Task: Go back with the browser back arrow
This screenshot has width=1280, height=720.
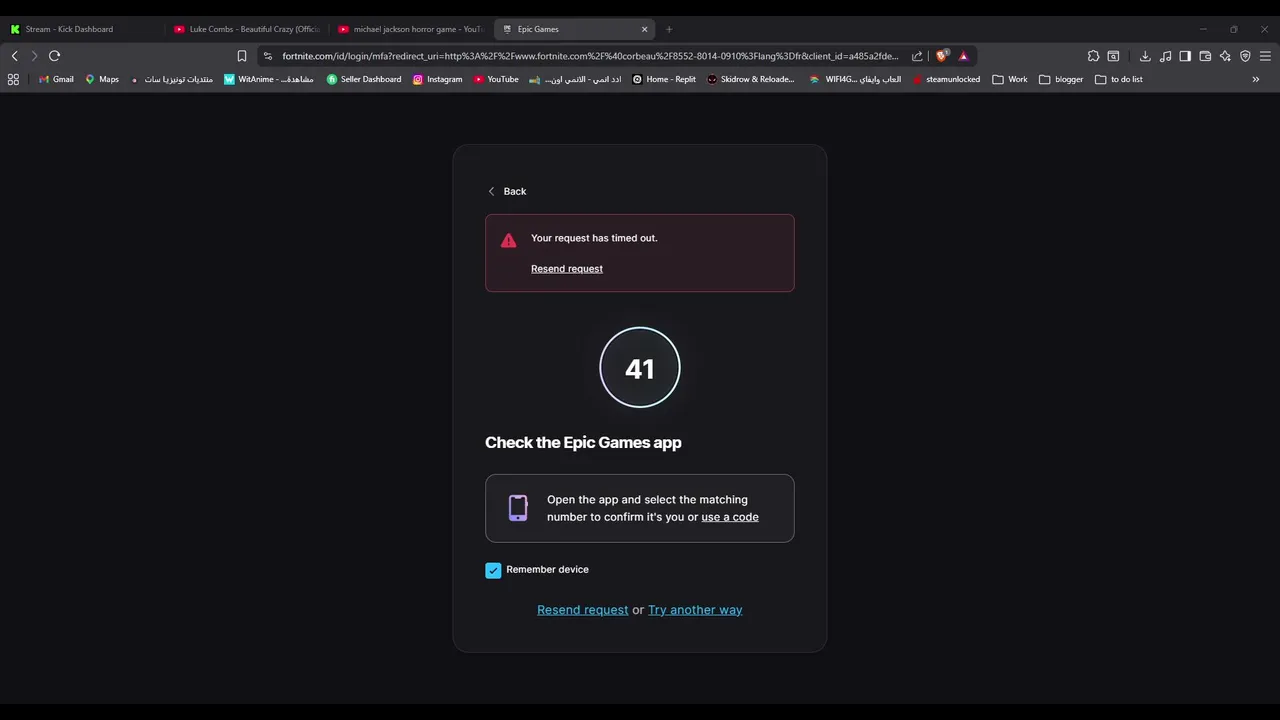Action: point(14,56)
